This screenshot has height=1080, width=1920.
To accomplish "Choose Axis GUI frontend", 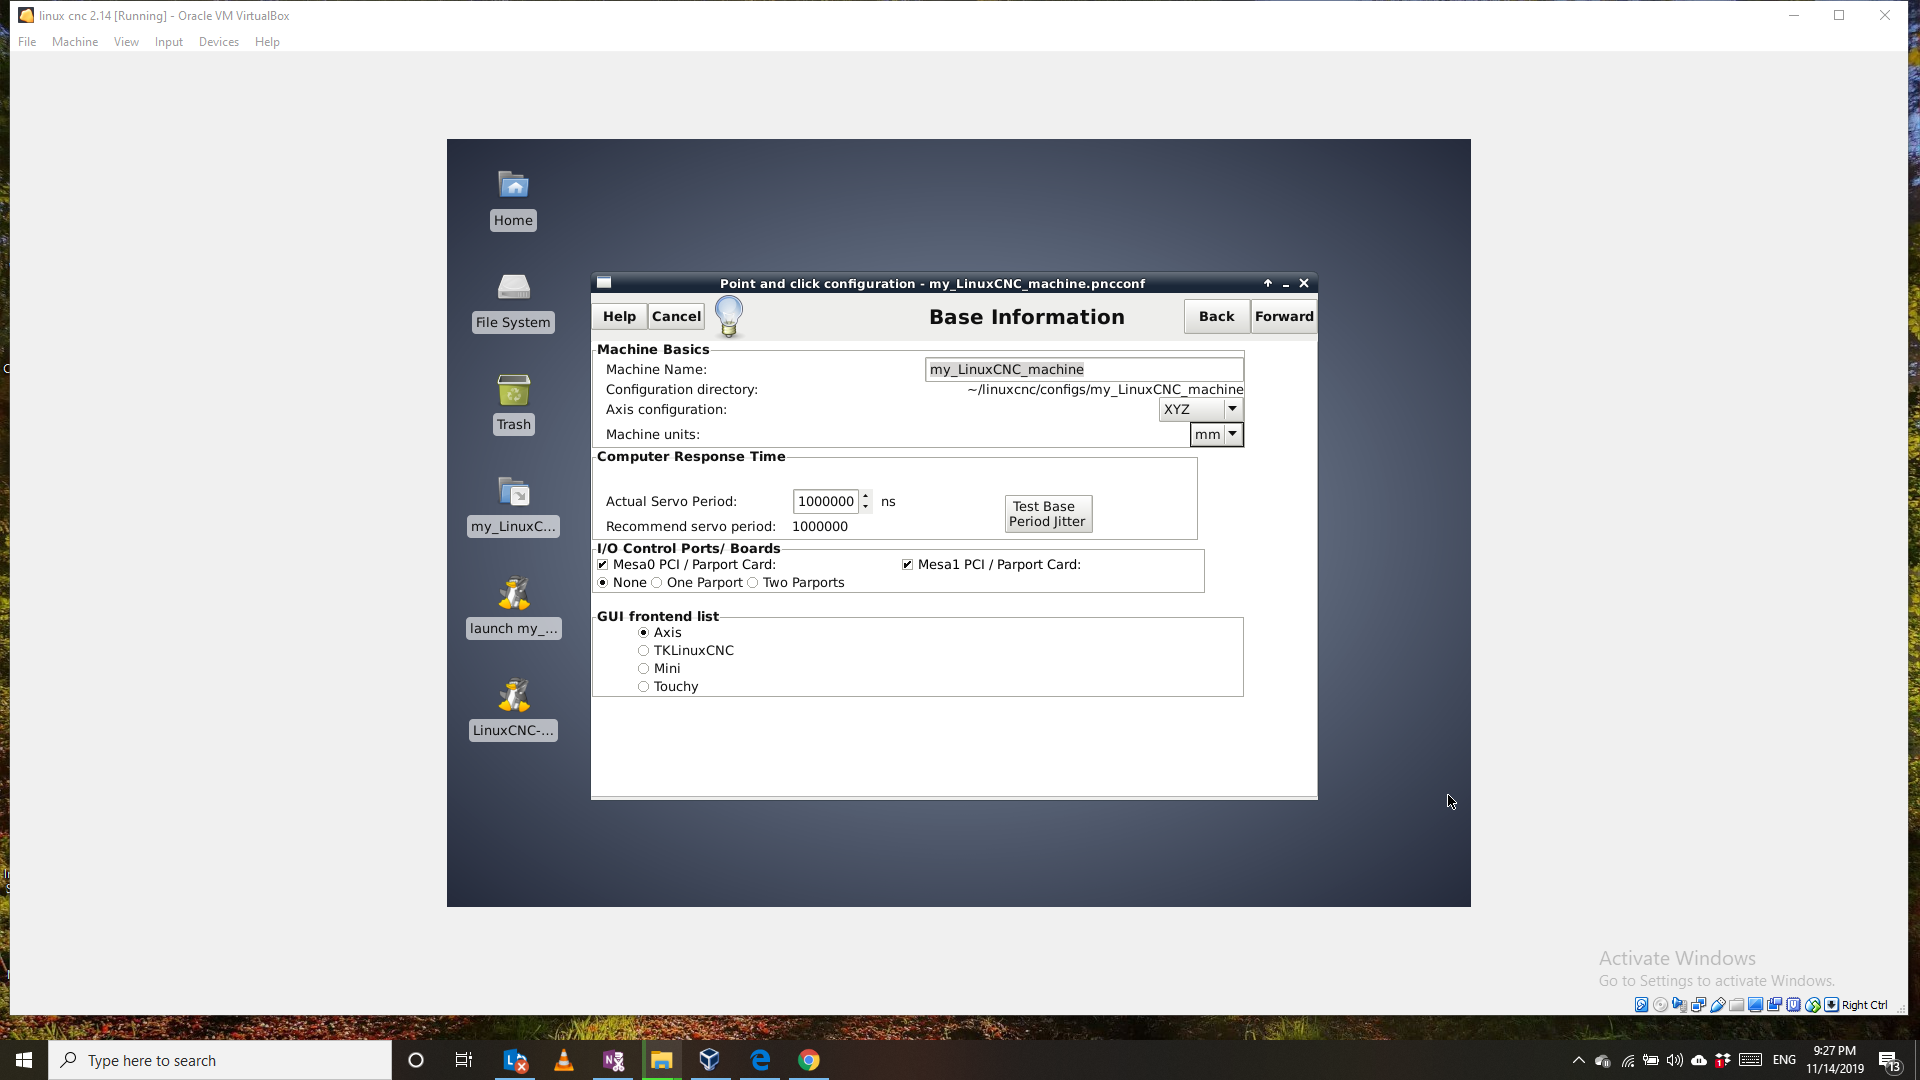I will [x=643, y=633].
